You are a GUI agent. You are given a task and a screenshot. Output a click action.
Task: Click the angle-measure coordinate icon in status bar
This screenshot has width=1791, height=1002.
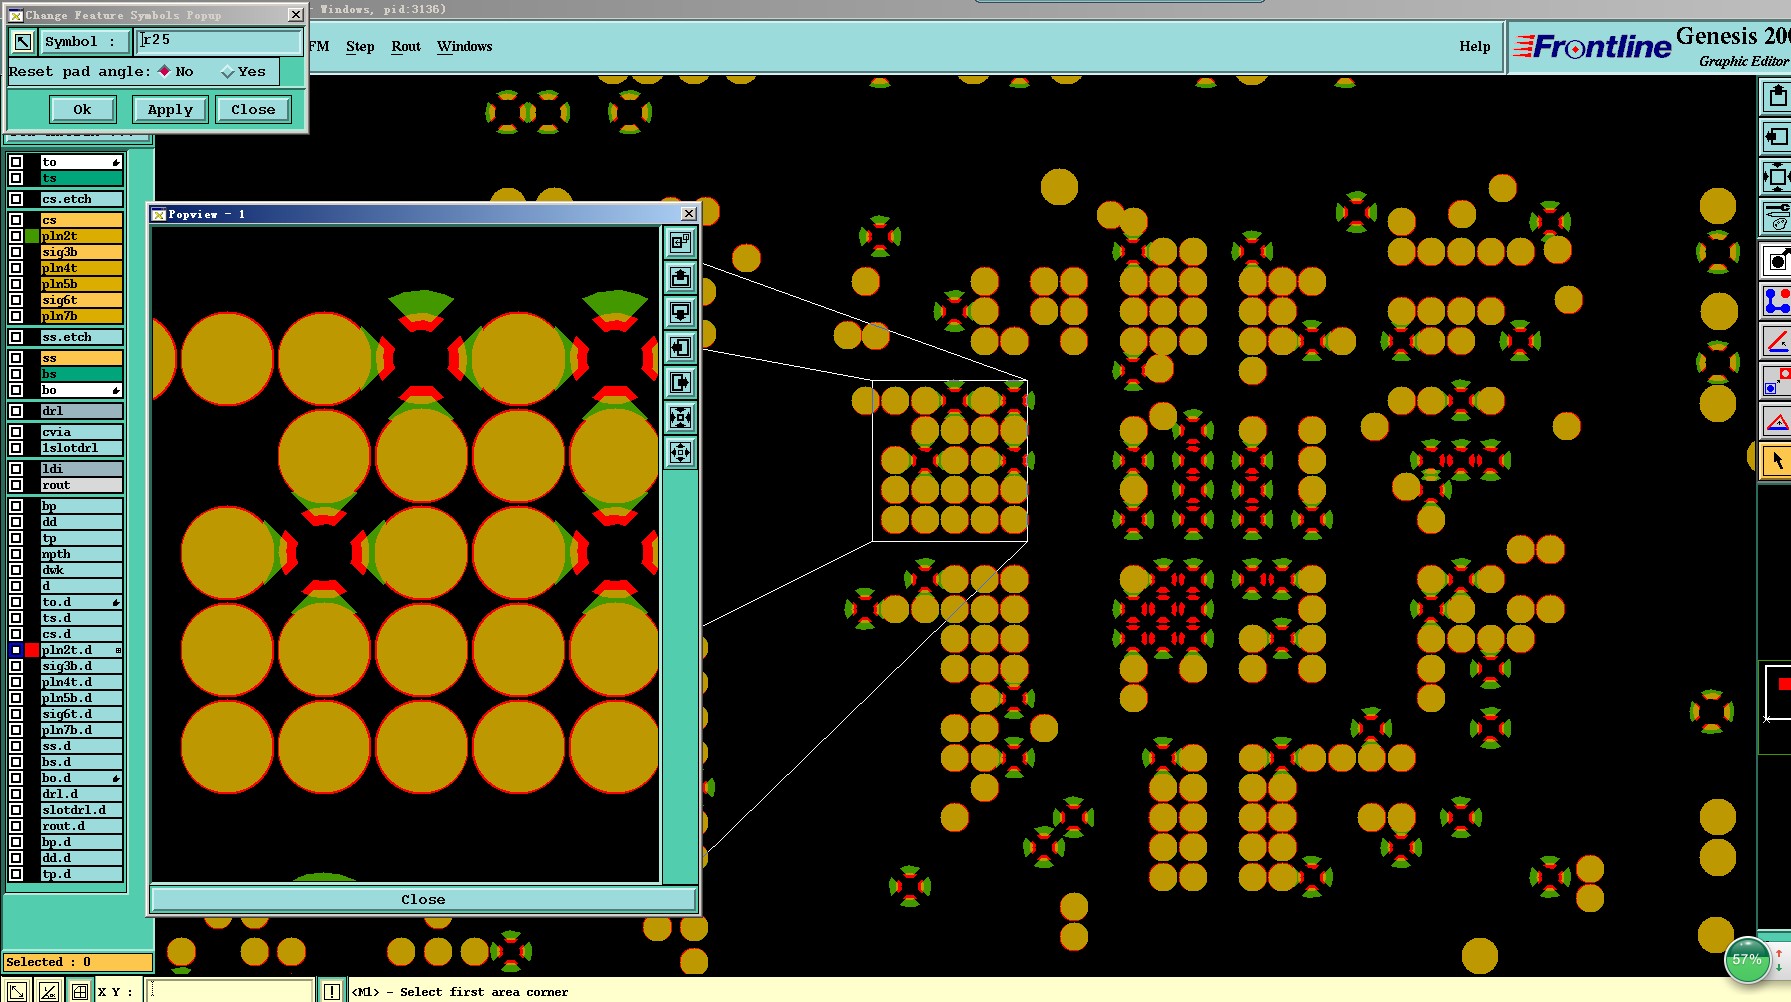[48, 991]
